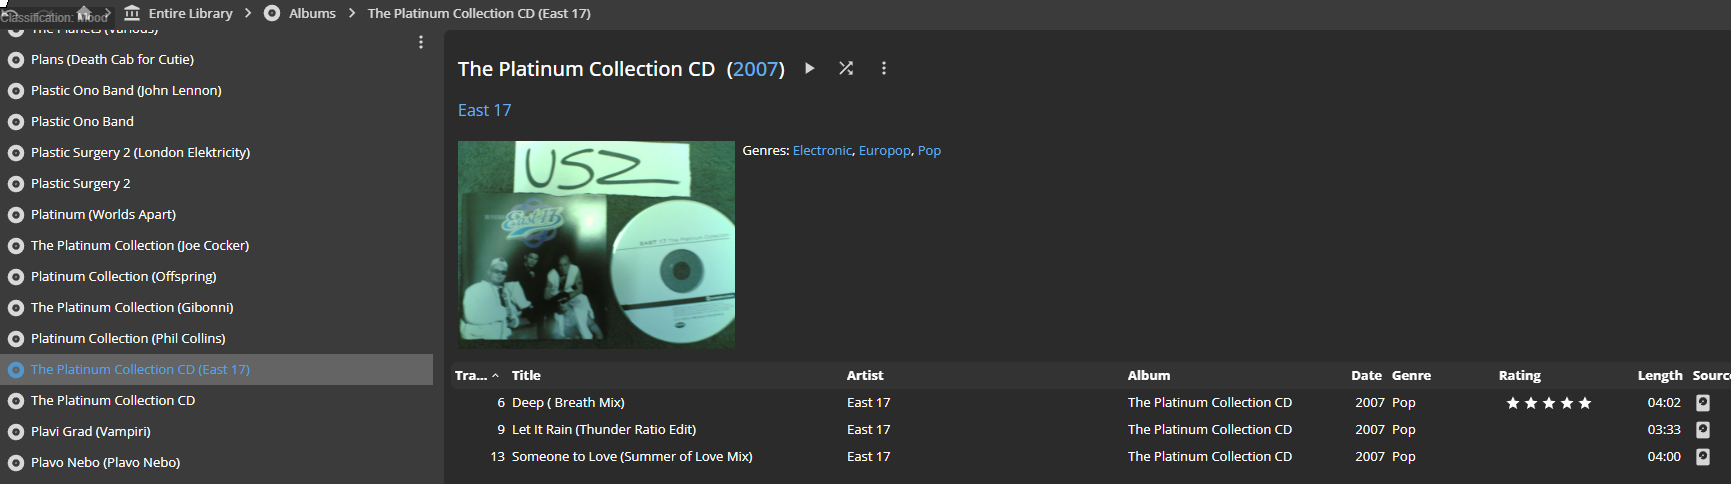This screenshot has width=1731, height=484.
Task: Sort tracks by the Tra... column header
Action: (x=471, y=375)
